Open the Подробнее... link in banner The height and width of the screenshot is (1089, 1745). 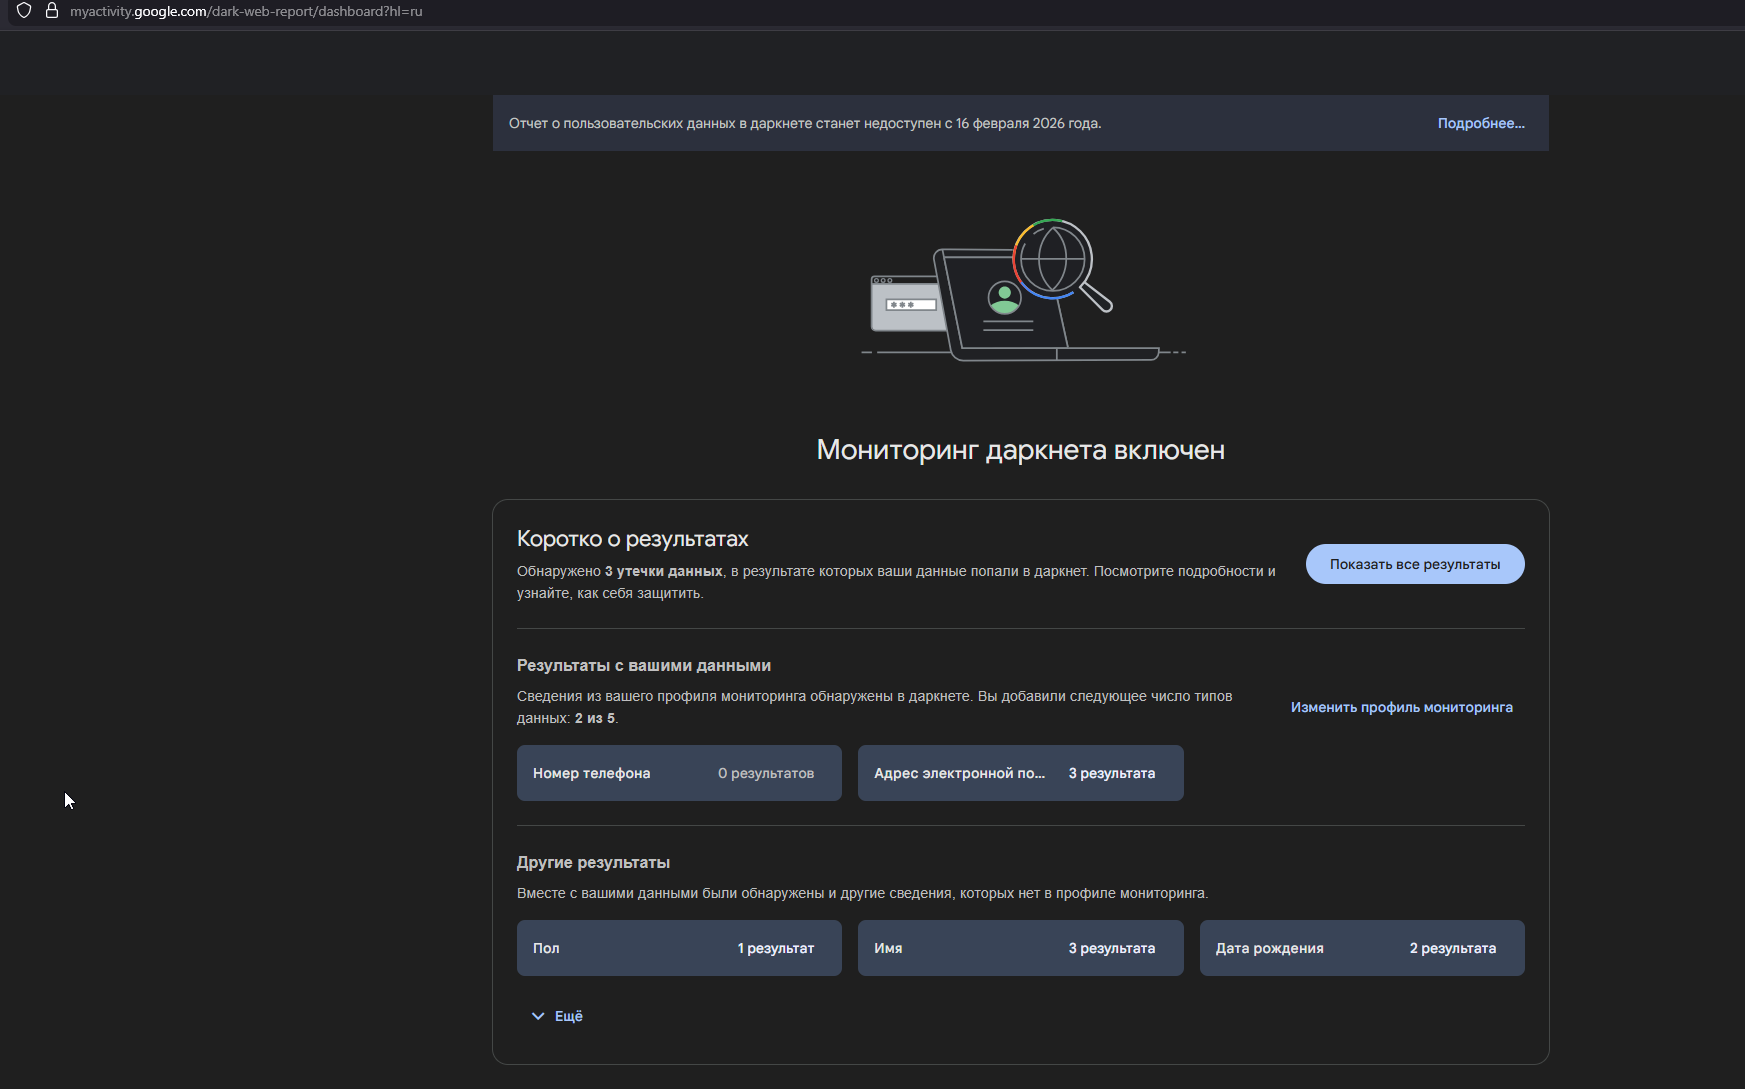(x=1480, y=123)
